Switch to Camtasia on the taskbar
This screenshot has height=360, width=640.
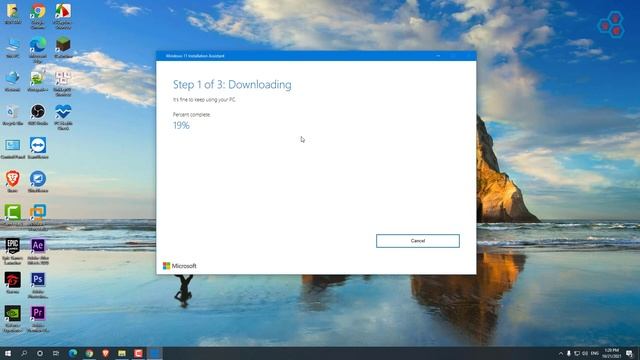138,353
